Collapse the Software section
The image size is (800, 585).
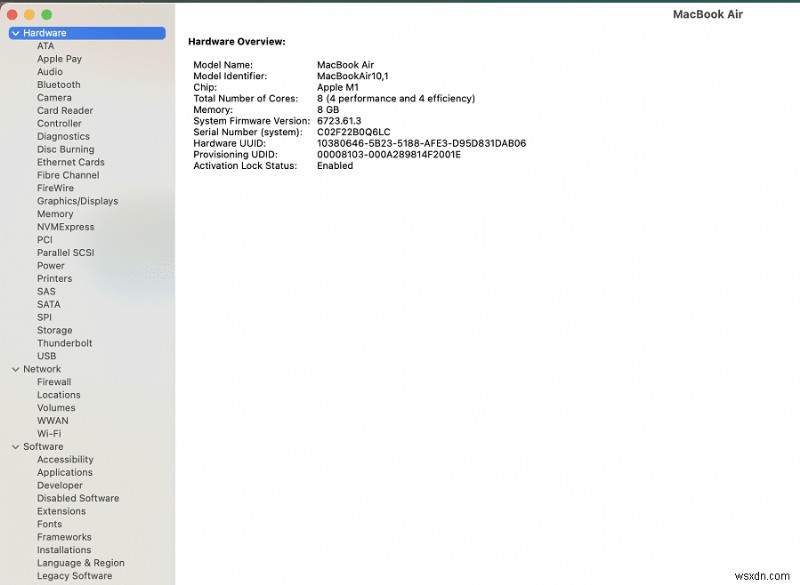pyautogui.click(x=14, y=446)
